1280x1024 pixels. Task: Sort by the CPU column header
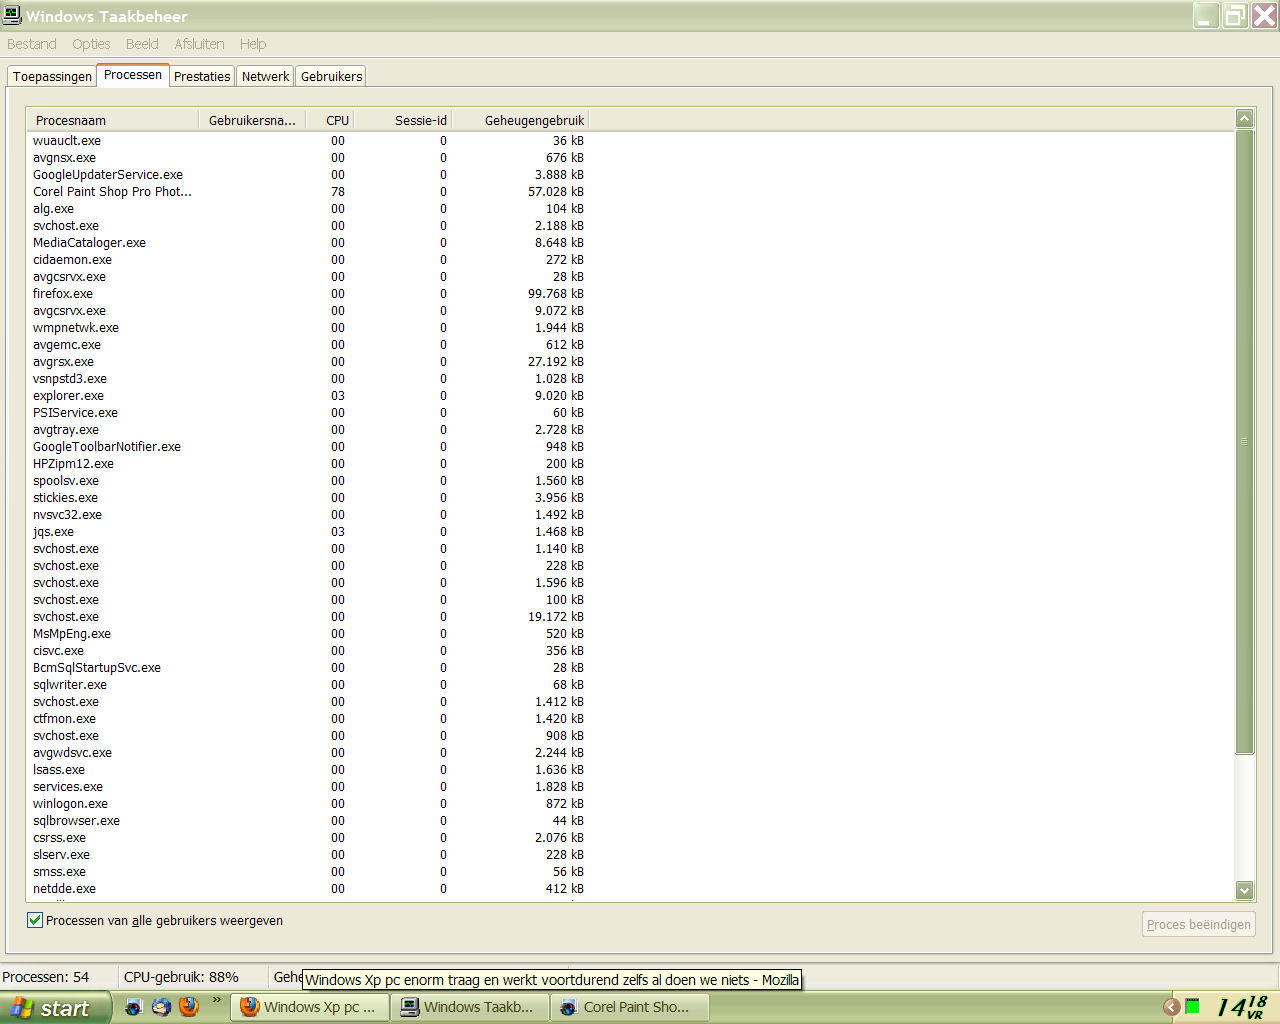point(329,120)
